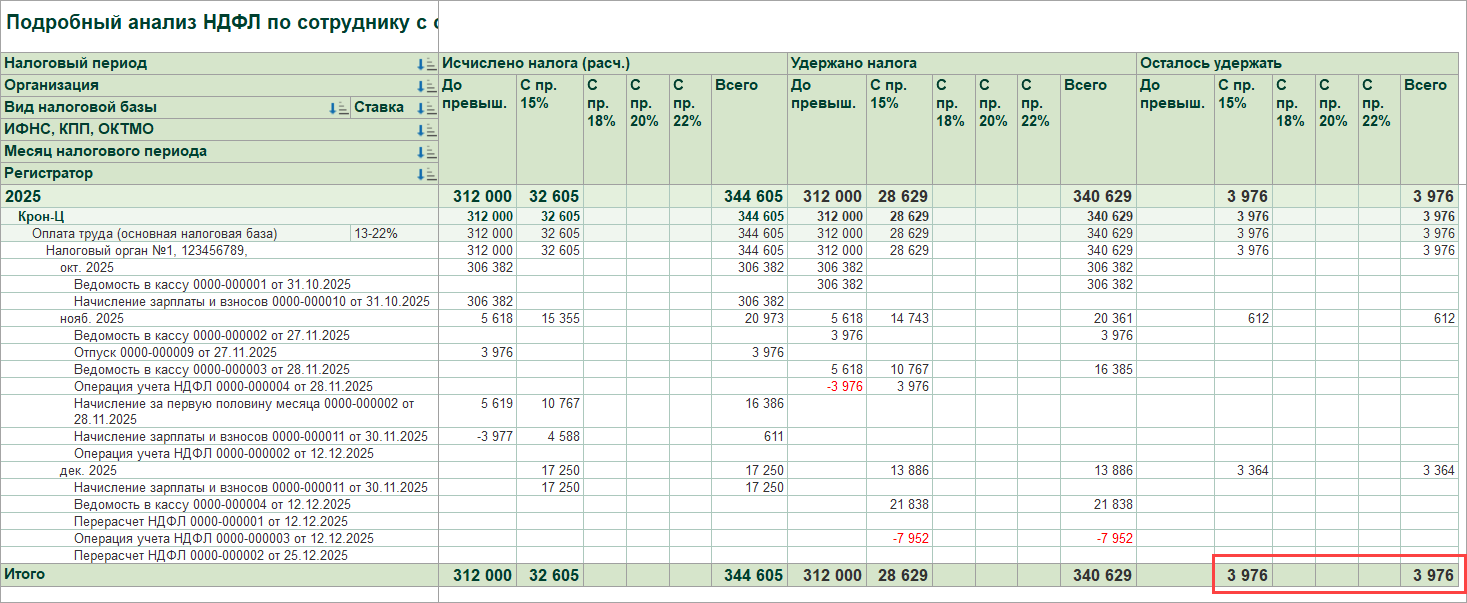Click the Удержано налога column header
1467x603 pixels.
pyautogui.click(x=962, y=63)
